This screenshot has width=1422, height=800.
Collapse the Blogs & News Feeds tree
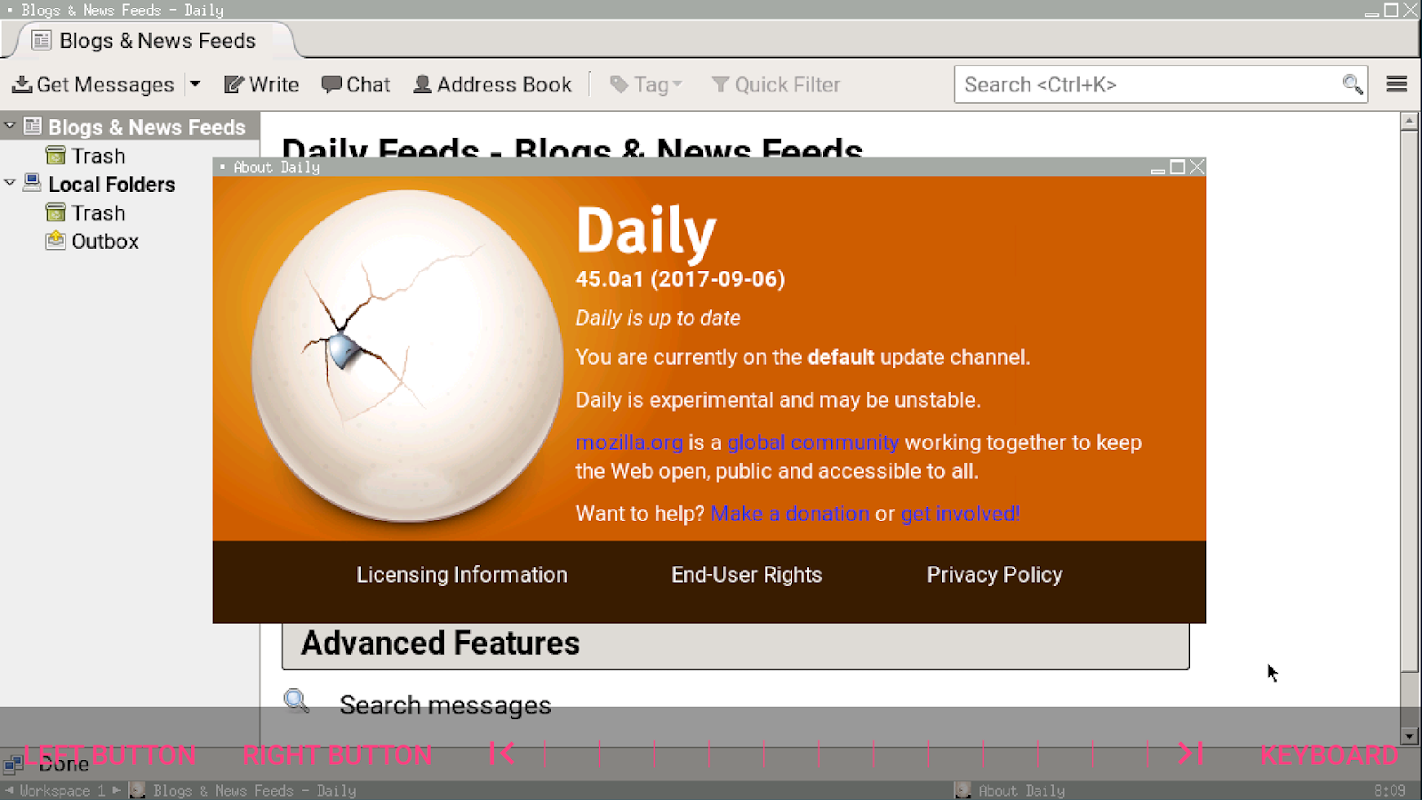[10, 126]
